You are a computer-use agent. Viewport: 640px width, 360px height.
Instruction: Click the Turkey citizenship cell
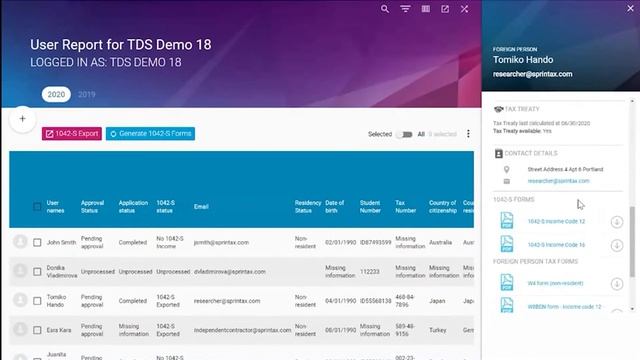coord(438,330)
